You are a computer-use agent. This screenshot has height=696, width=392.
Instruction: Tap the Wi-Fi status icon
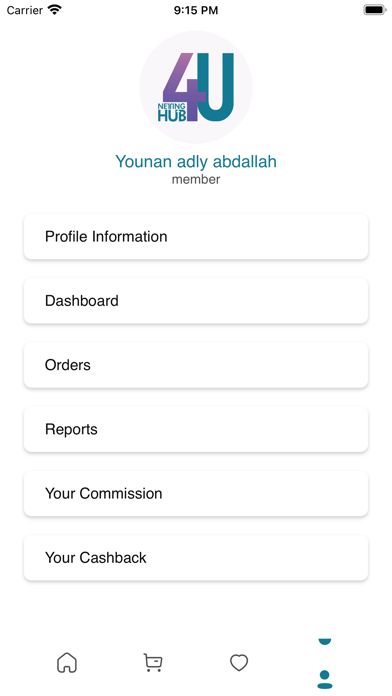coord(55,10)
